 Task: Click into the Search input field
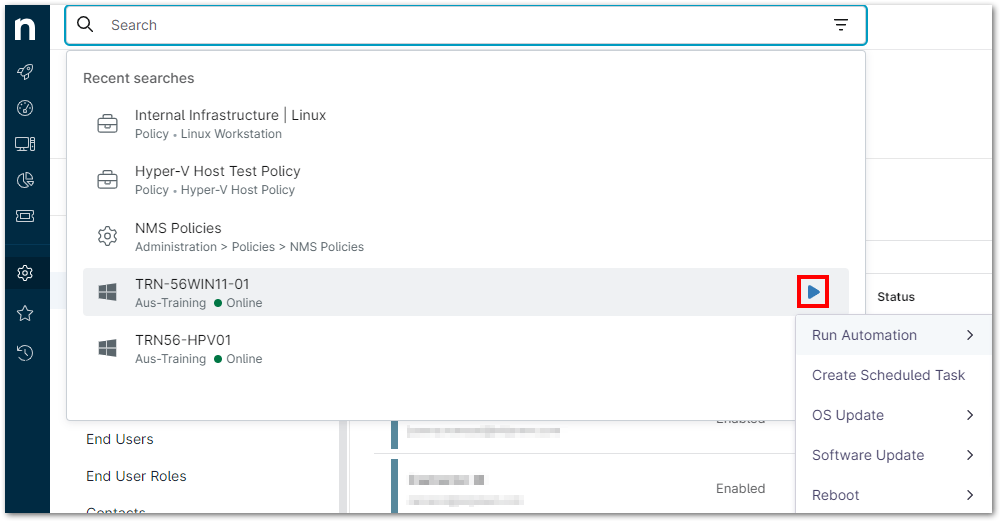tap(460, 25)
